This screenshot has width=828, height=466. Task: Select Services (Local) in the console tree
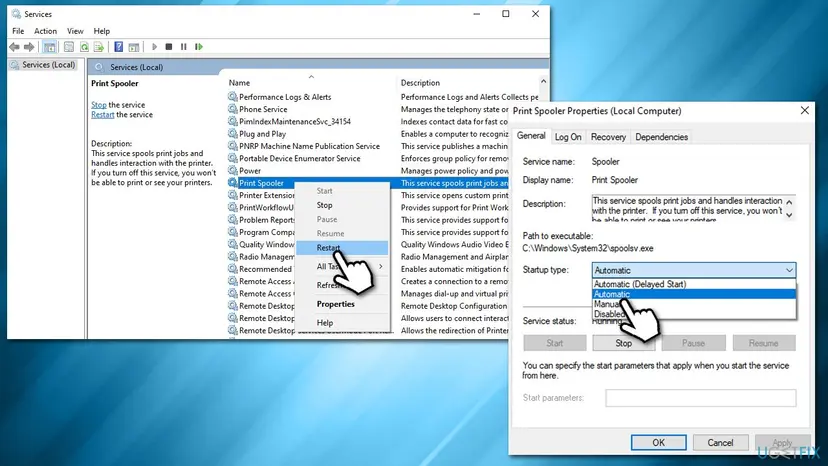coord(43,64)
